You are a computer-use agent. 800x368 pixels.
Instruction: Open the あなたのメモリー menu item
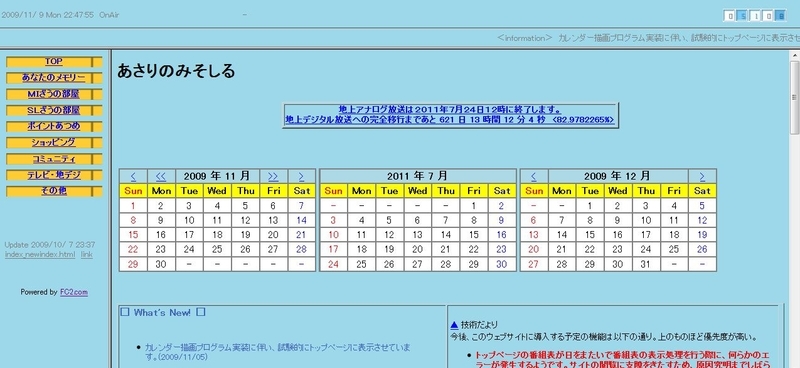pos(54,78)
